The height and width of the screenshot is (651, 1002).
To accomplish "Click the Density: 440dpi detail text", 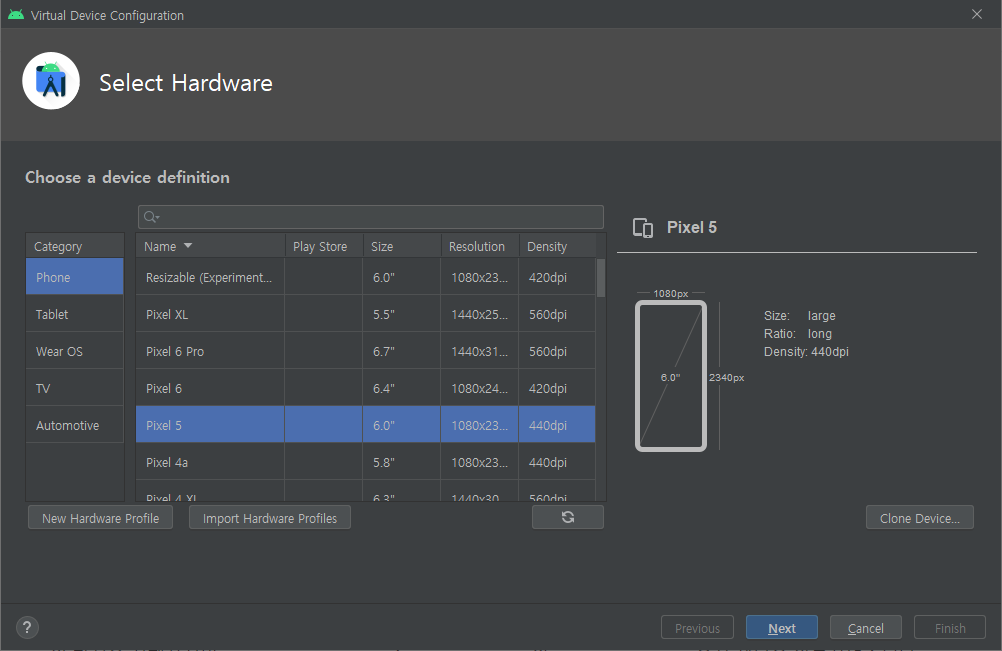I will (x=806, y=351).
